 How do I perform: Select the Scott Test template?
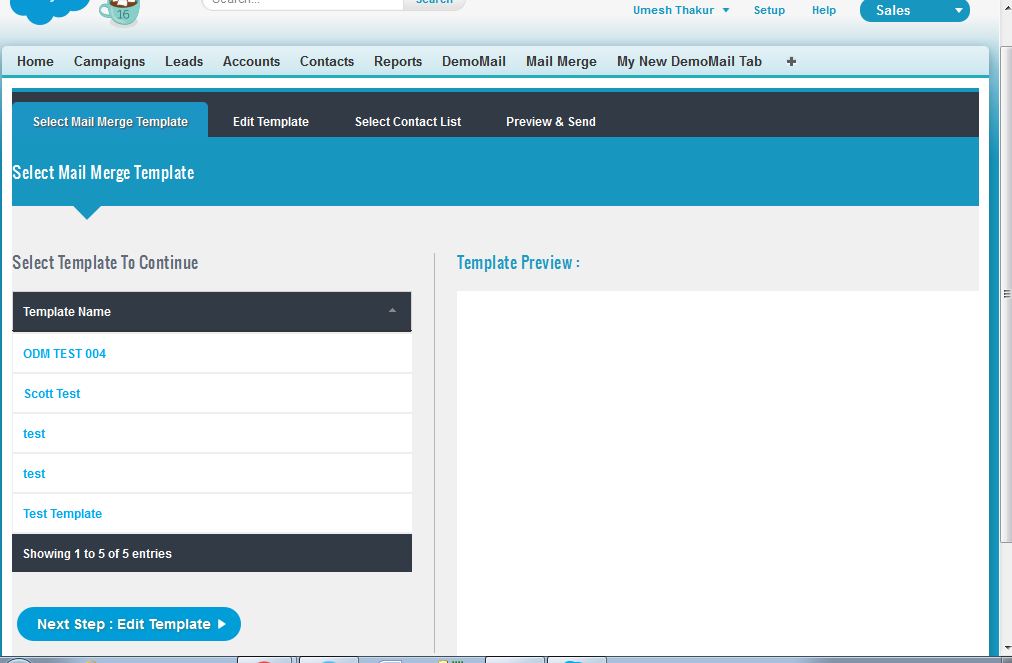pos(52,393)
